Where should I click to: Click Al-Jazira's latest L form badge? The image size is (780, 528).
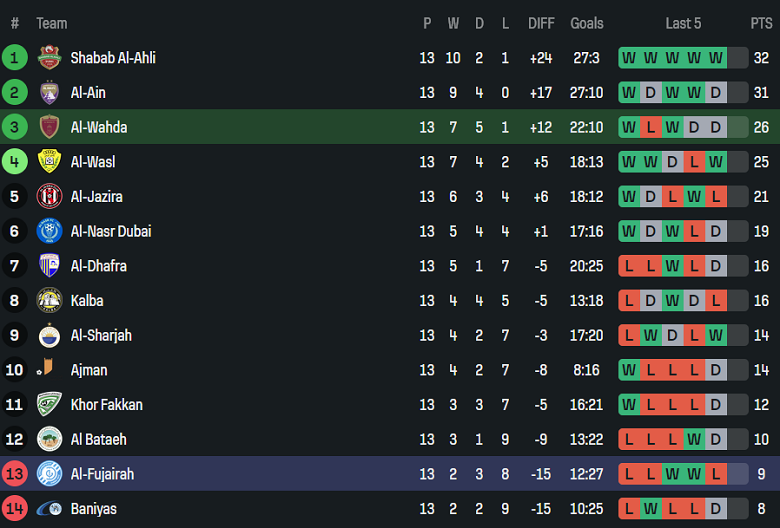coord(716,197)
